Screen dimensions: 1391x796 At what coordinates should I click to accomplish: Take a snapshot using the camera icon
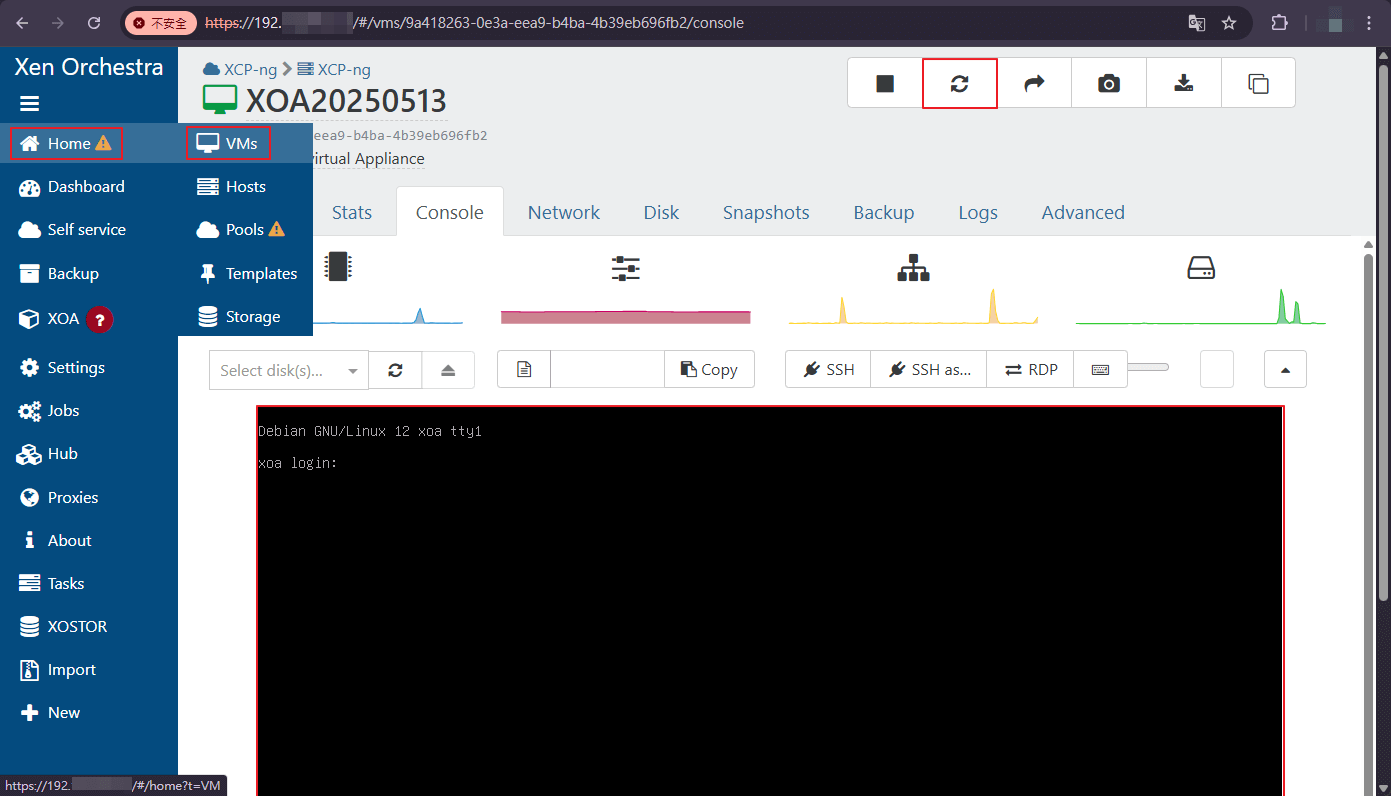tap(1109, 83)
